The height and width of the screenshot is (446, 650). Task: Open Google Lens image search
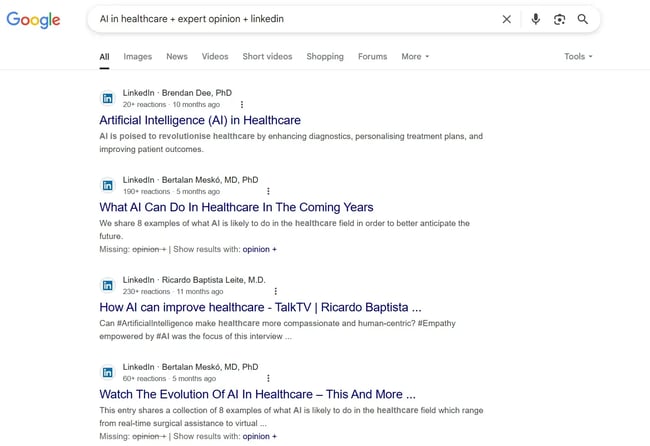pyautogui.click(x=559, y=19)
